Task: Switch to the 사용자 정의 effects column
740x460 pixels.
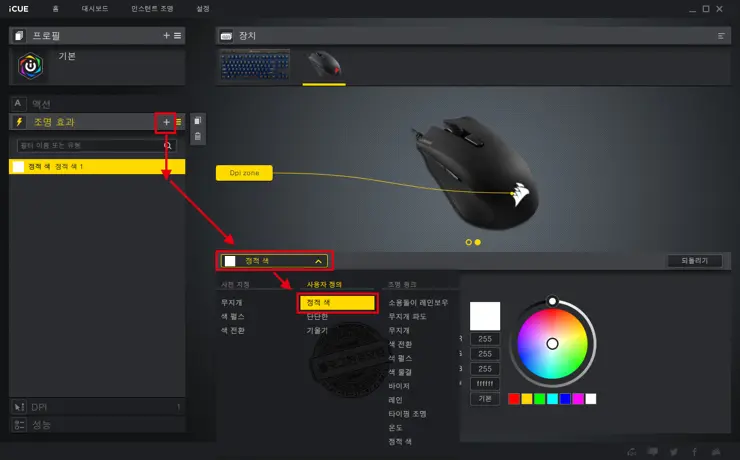Action: pyautogui.click(x=324, y=285)
